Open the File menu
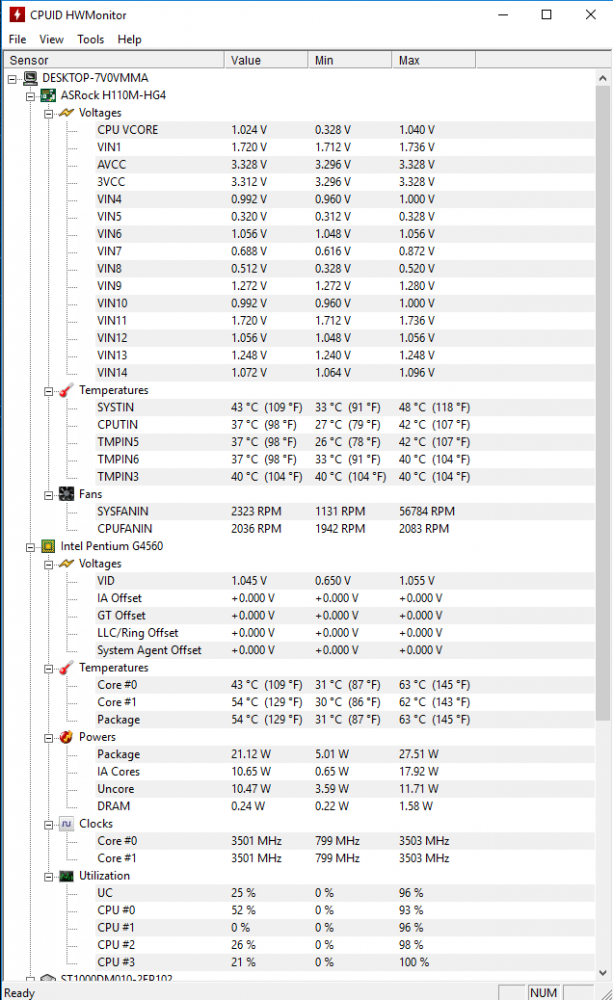The width and height of the screenshot is (613, 1000). (17, 39)
